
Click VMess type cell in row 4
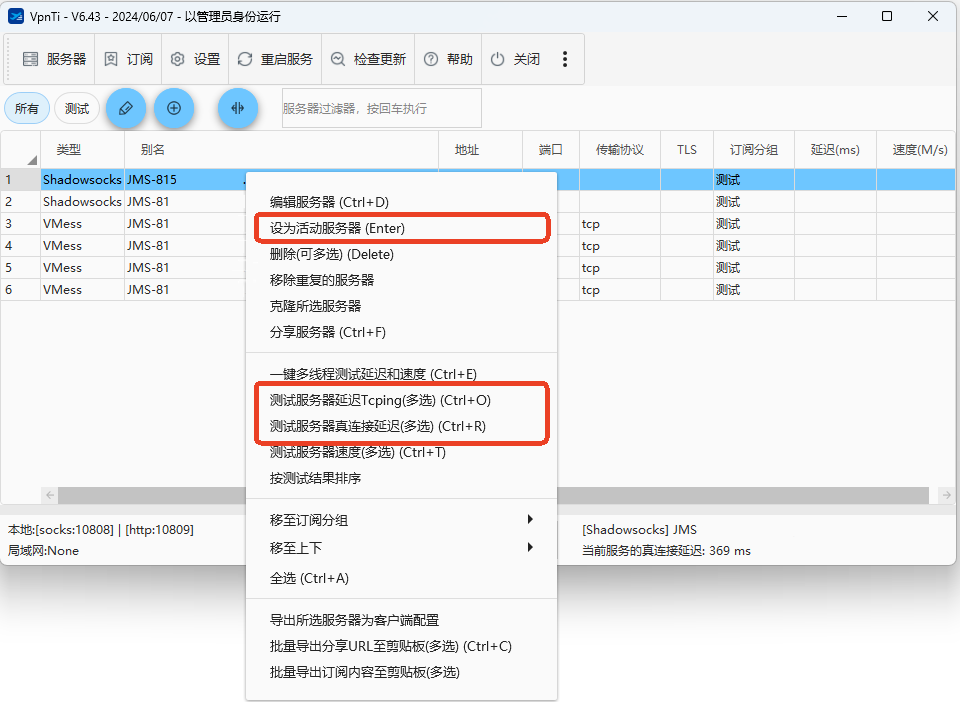[82, 246]
